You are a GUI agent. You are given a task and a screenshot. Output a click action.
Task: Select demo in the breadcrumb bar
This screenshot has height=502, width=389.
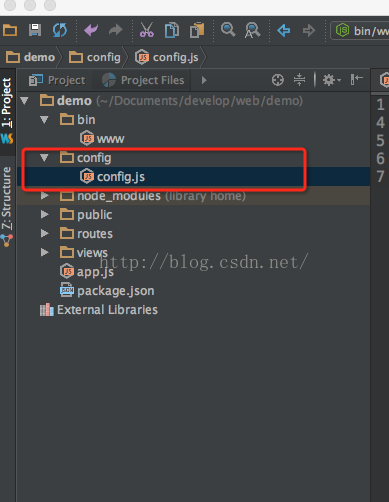[x=31, y=57]
